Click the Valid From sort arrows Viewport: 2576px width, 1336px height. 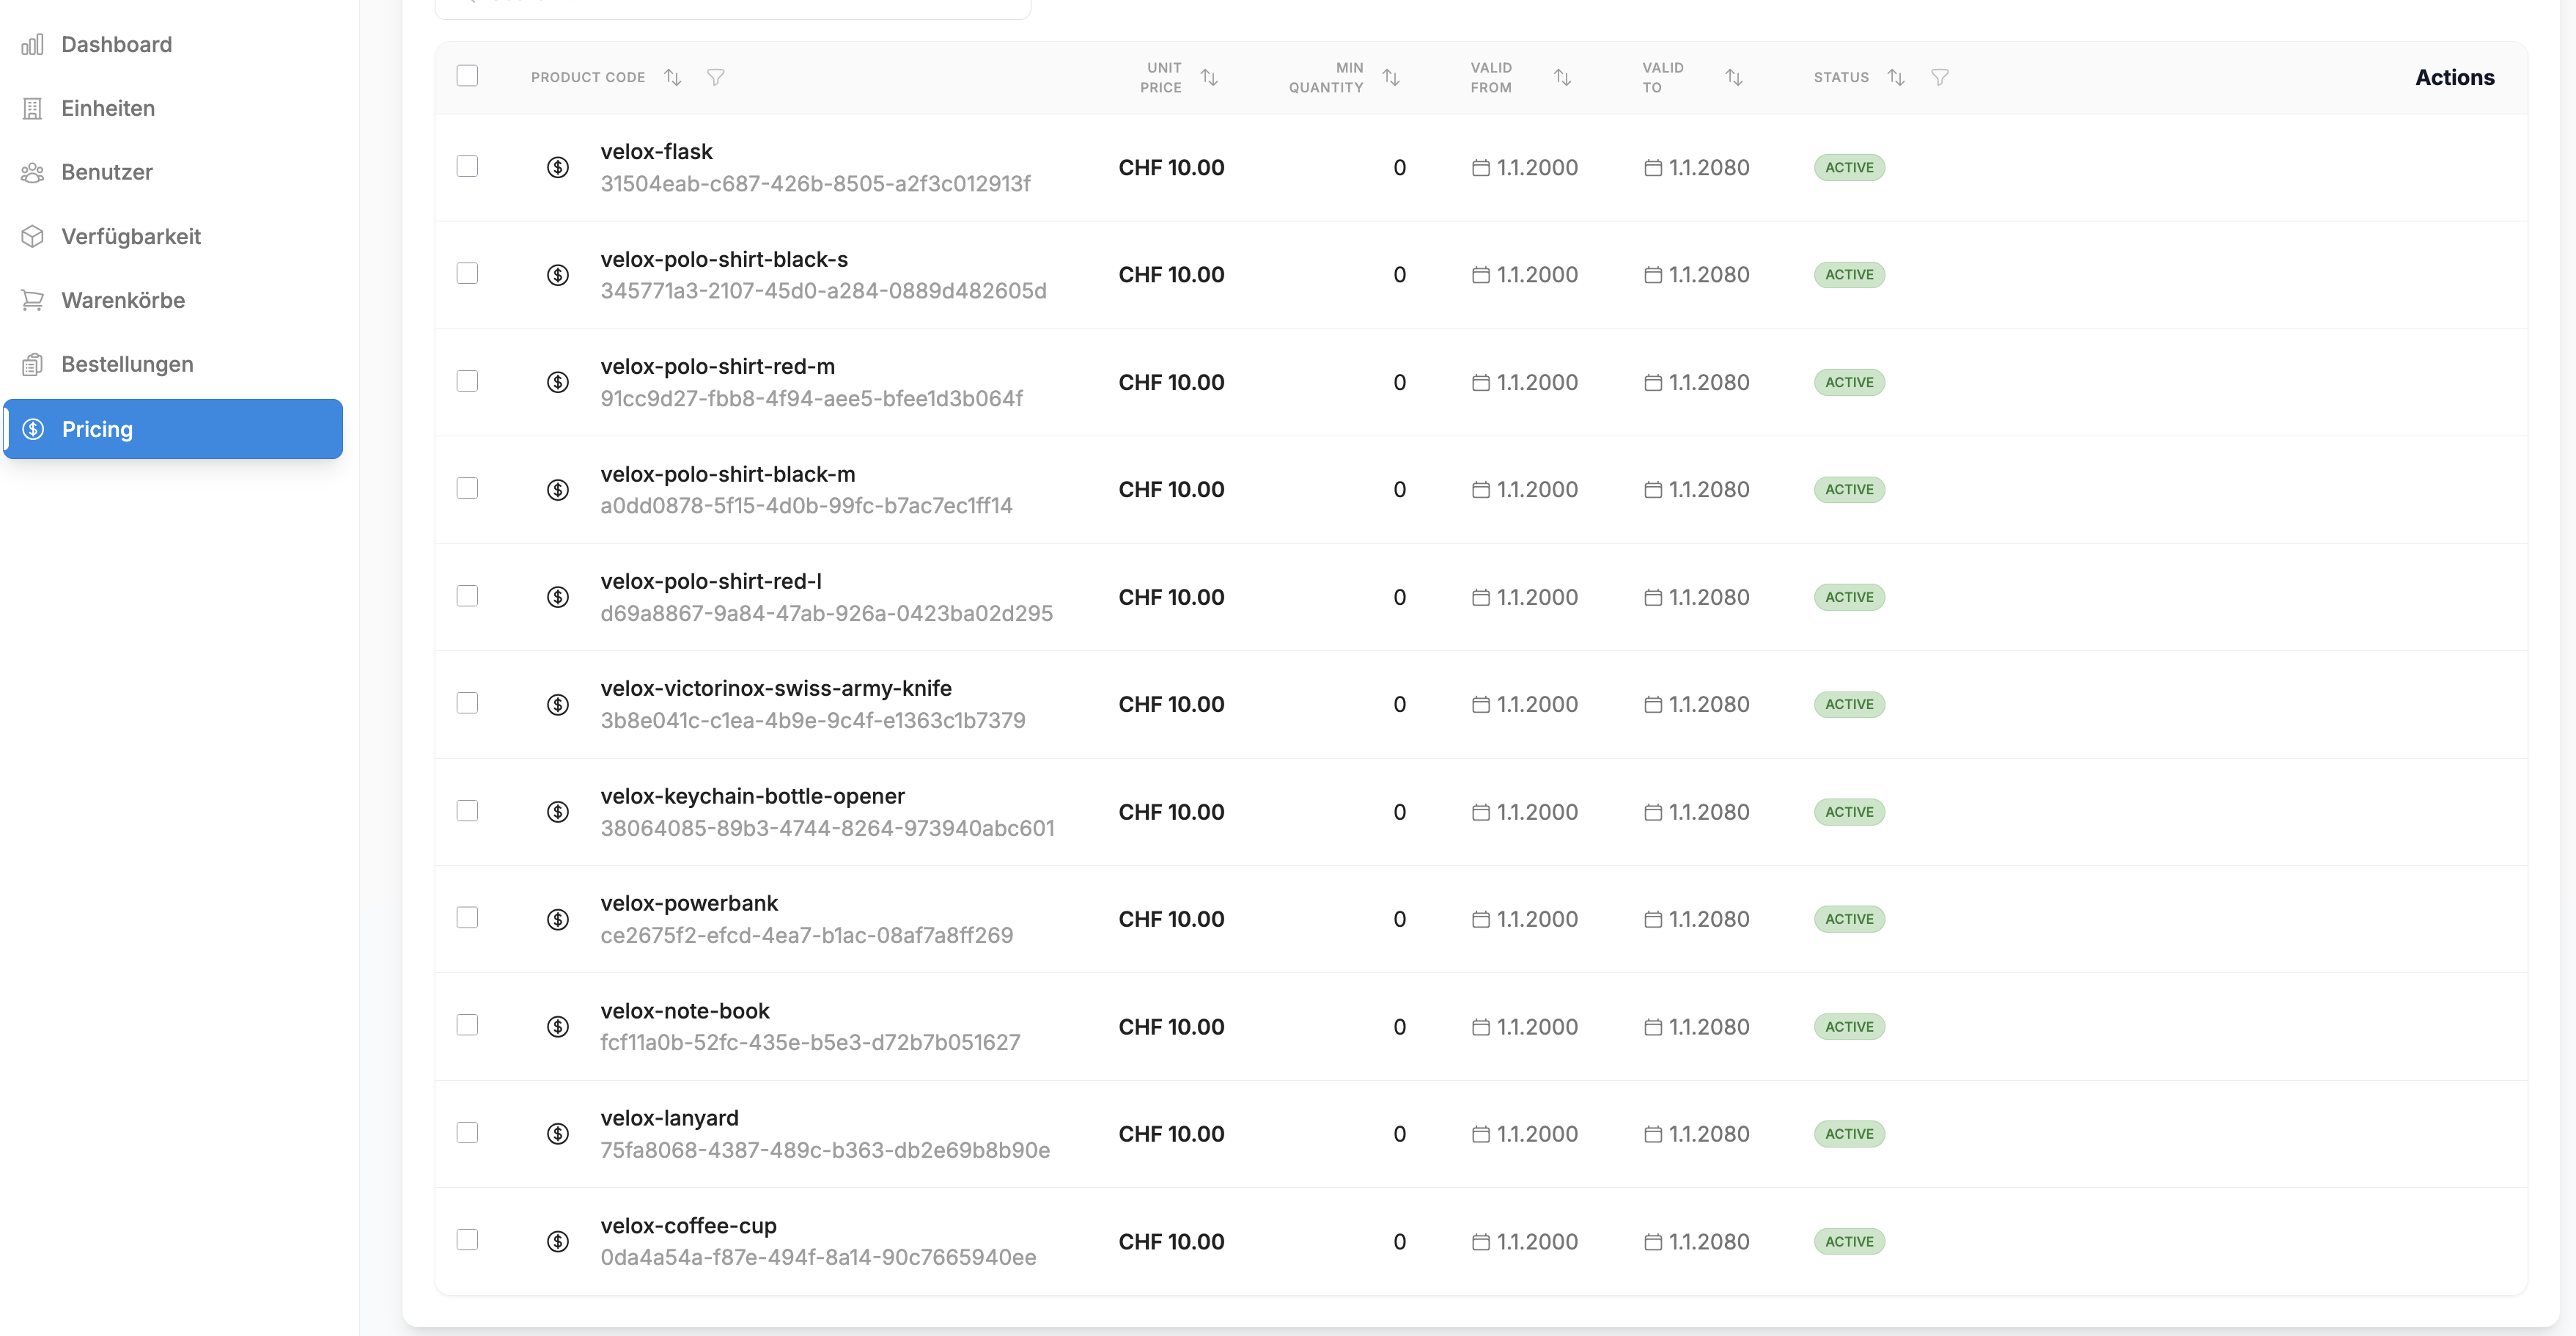pyautogui.click(x=1562, y=77)
